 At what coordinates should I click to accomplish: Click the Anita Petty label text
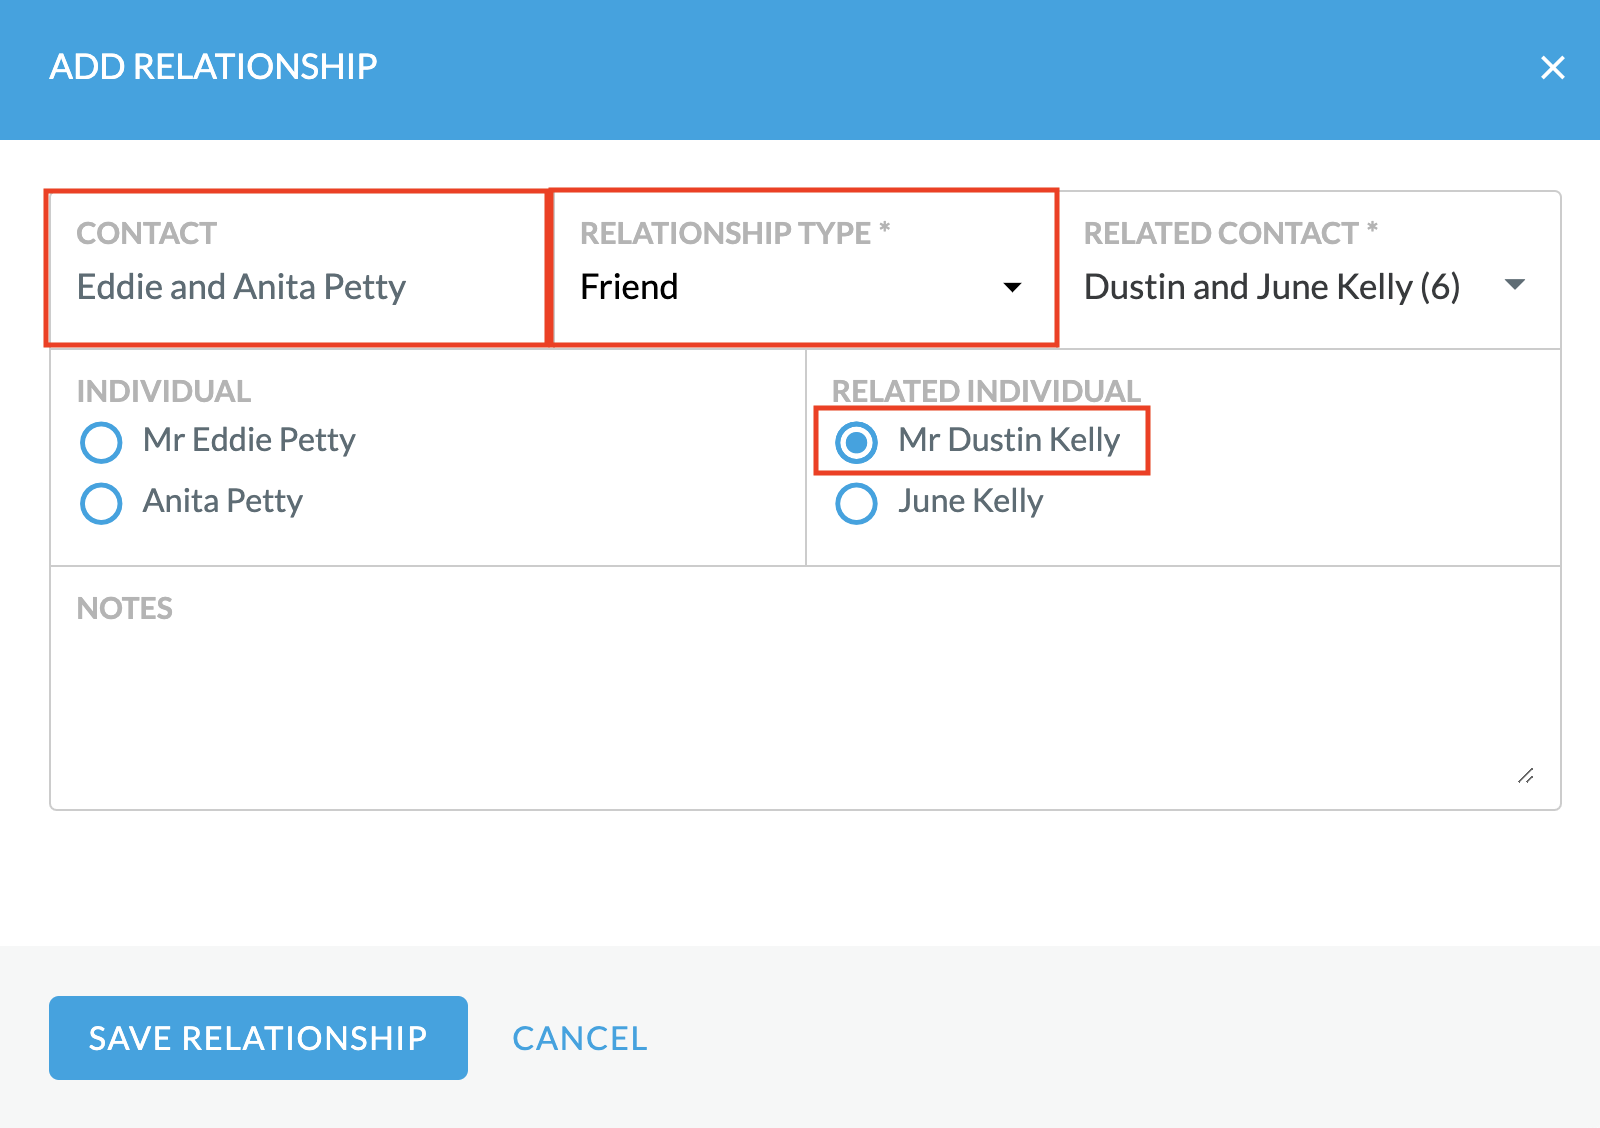coord(223,501)
